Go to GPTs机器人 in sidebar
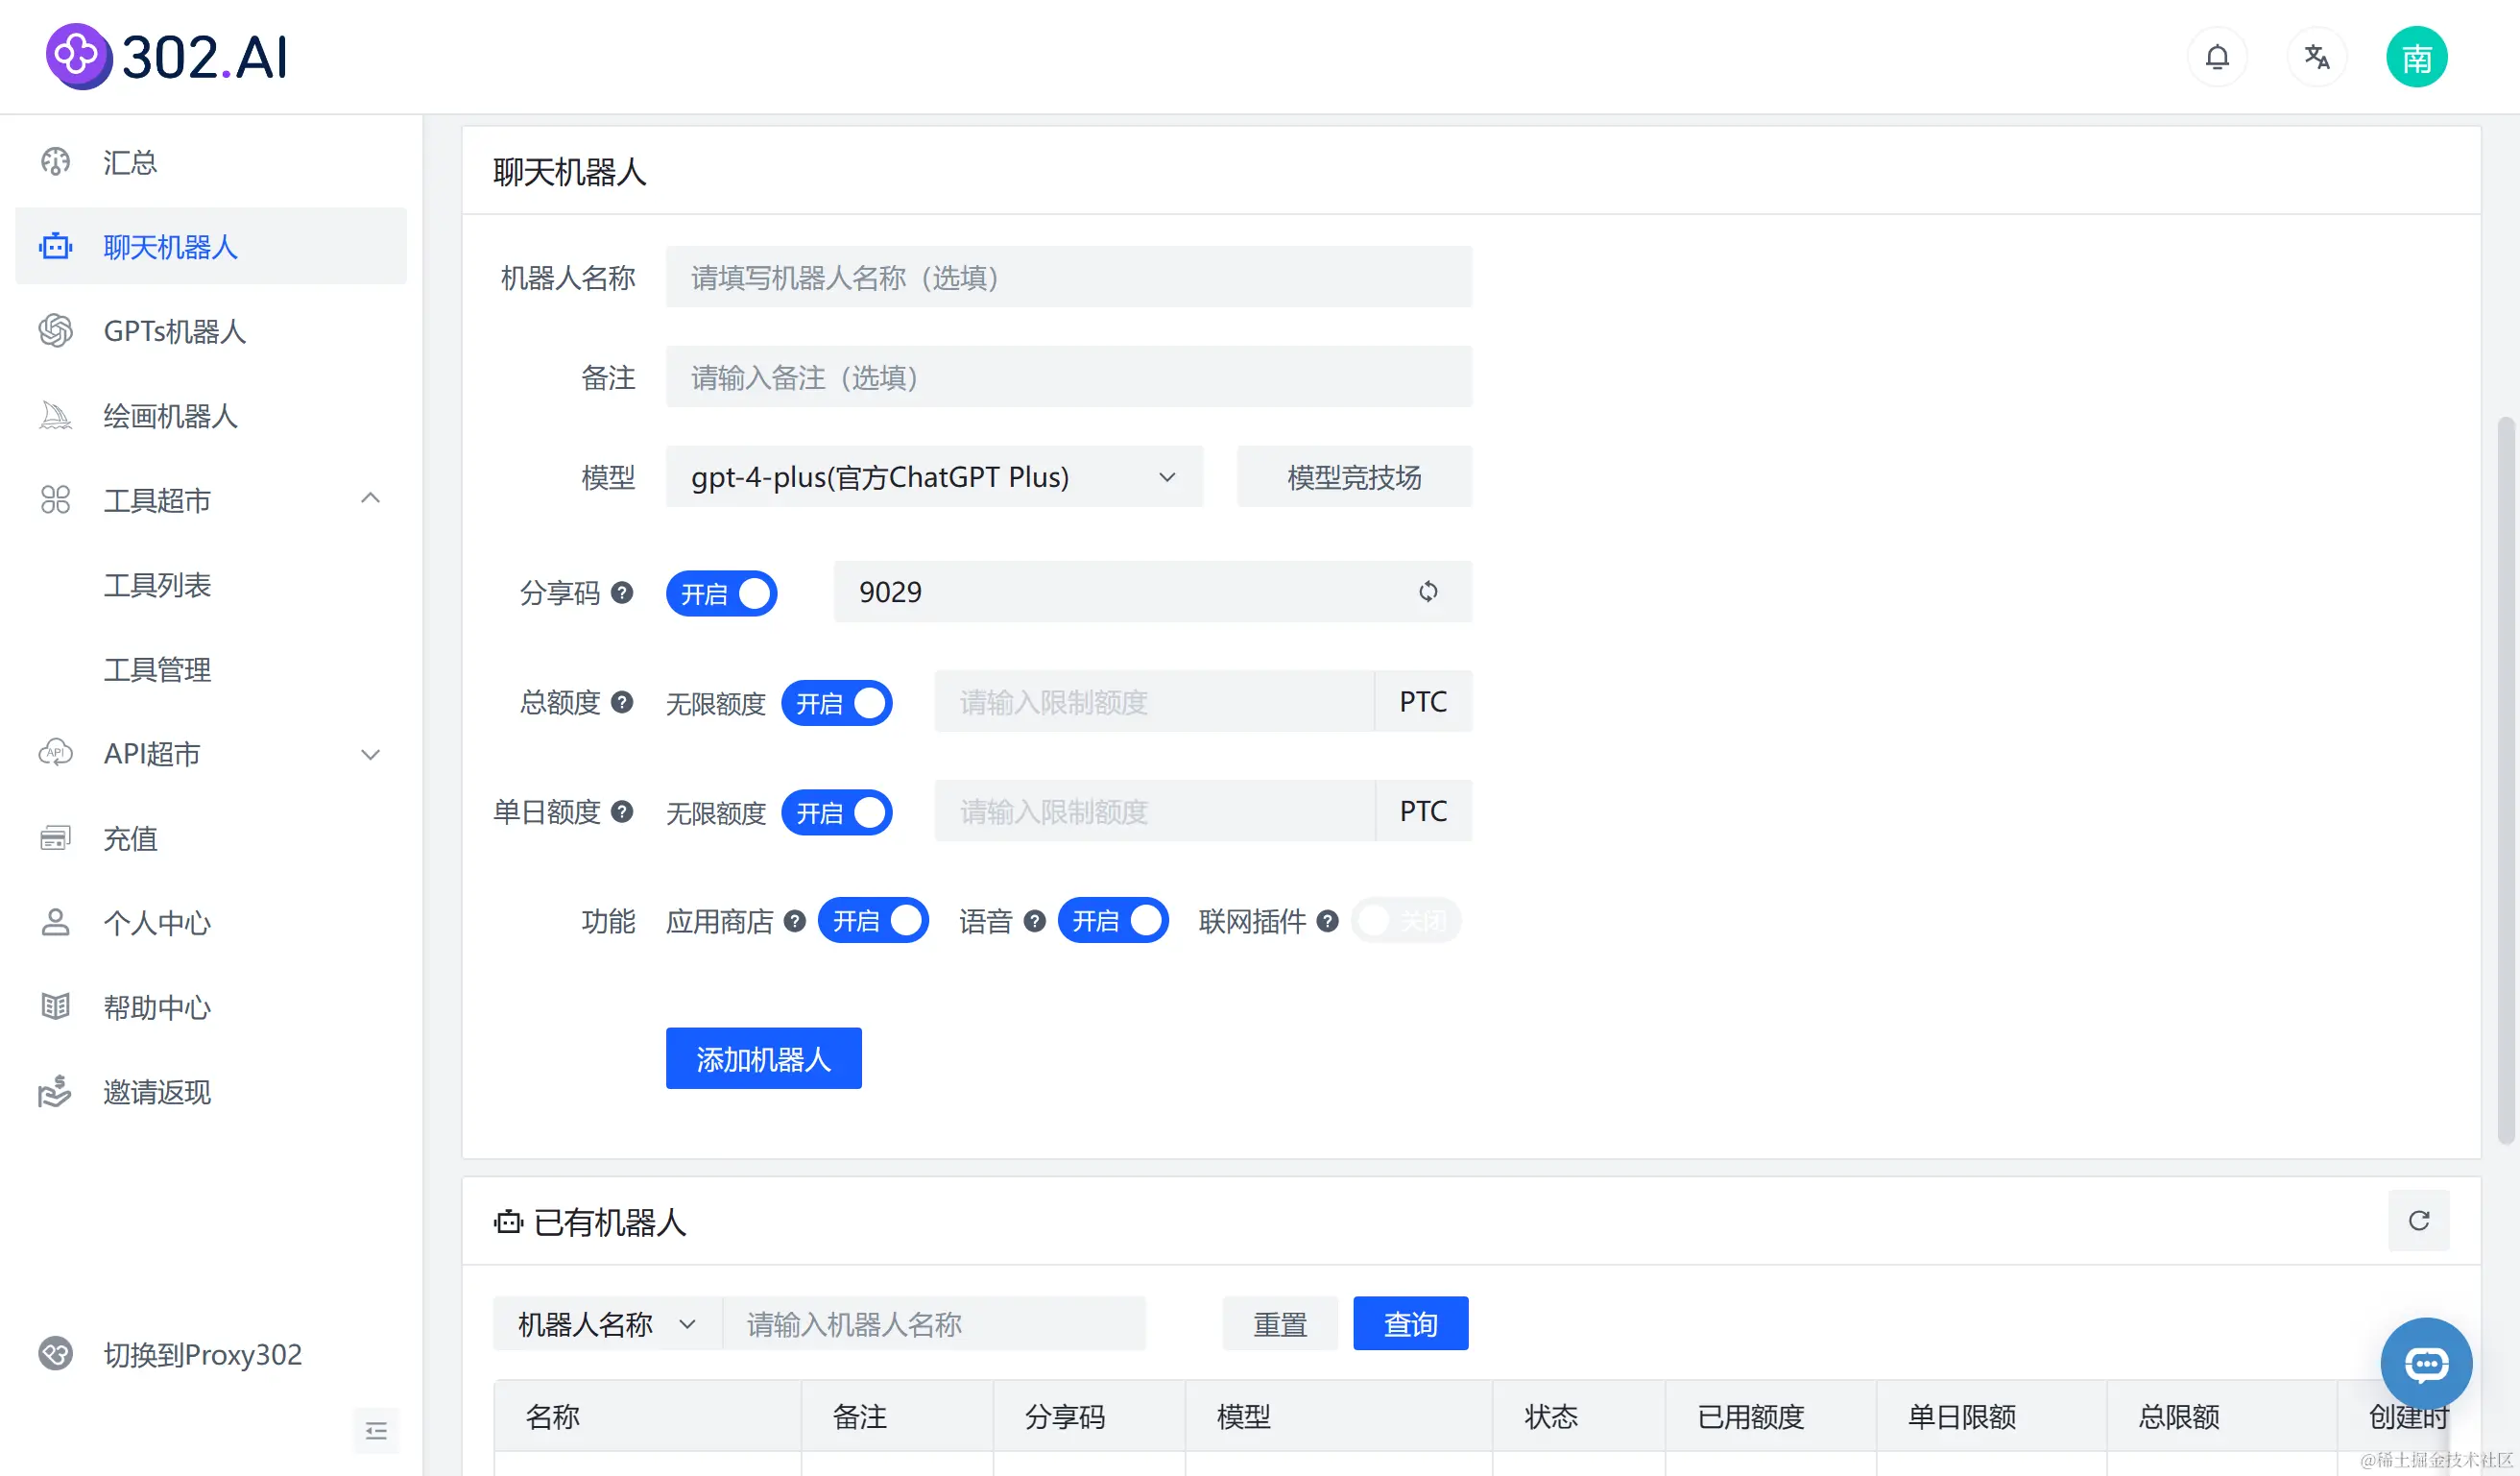 (175, 331)
